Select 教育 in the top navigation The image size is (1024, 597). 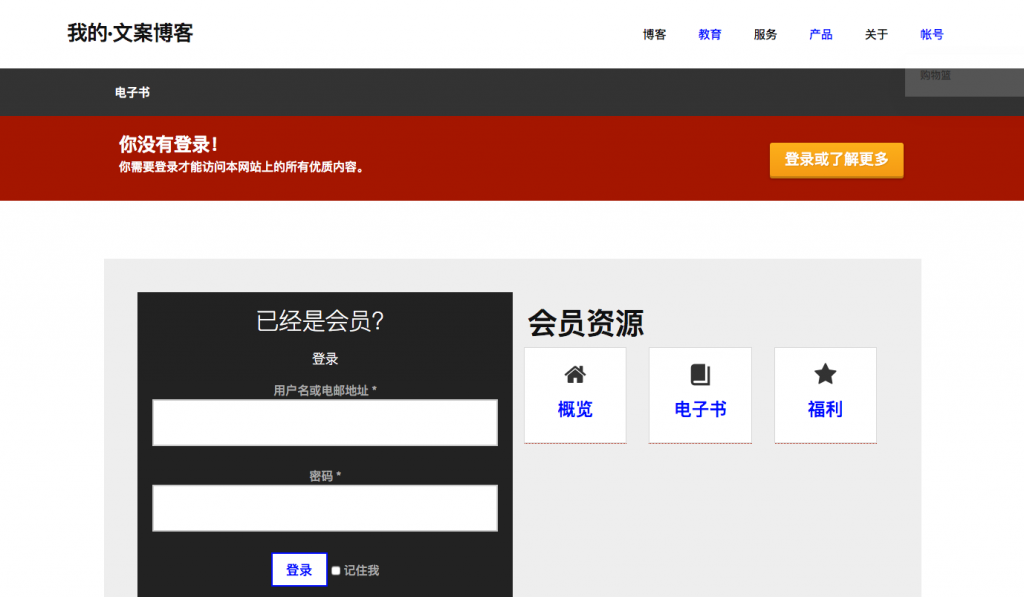710,35
